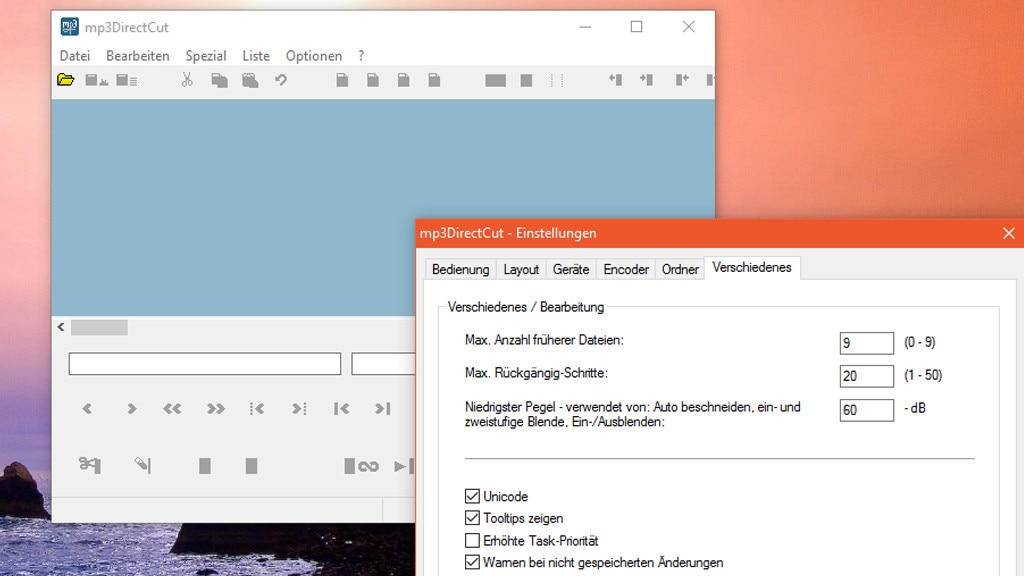Open the question mark help menu
Screen dimensions: 1024x576
(361, 56)
